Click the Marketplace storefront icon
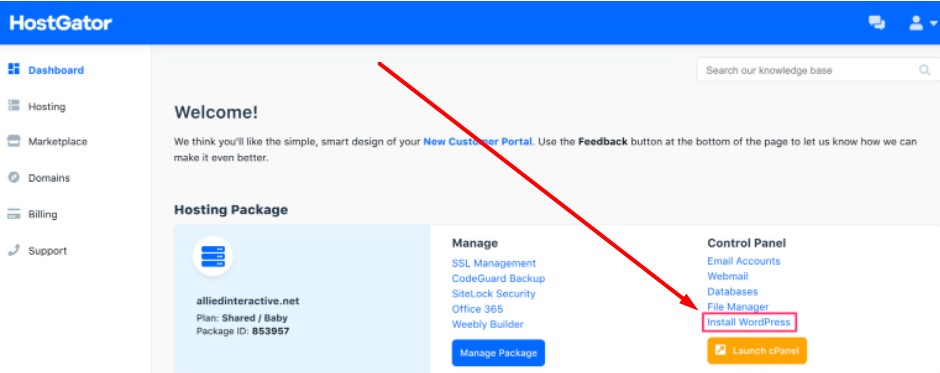This screenshot has width=940, height=373. click(x=14, y=142)
